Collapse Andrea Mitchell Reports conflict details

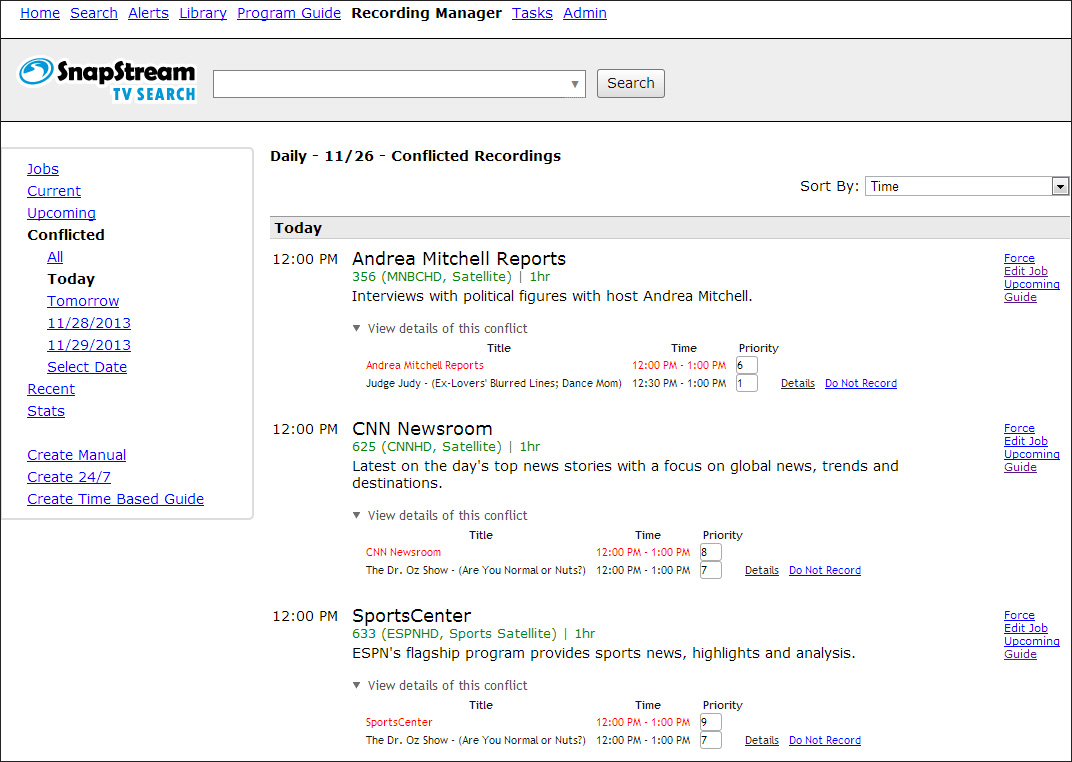coord(440,328)
